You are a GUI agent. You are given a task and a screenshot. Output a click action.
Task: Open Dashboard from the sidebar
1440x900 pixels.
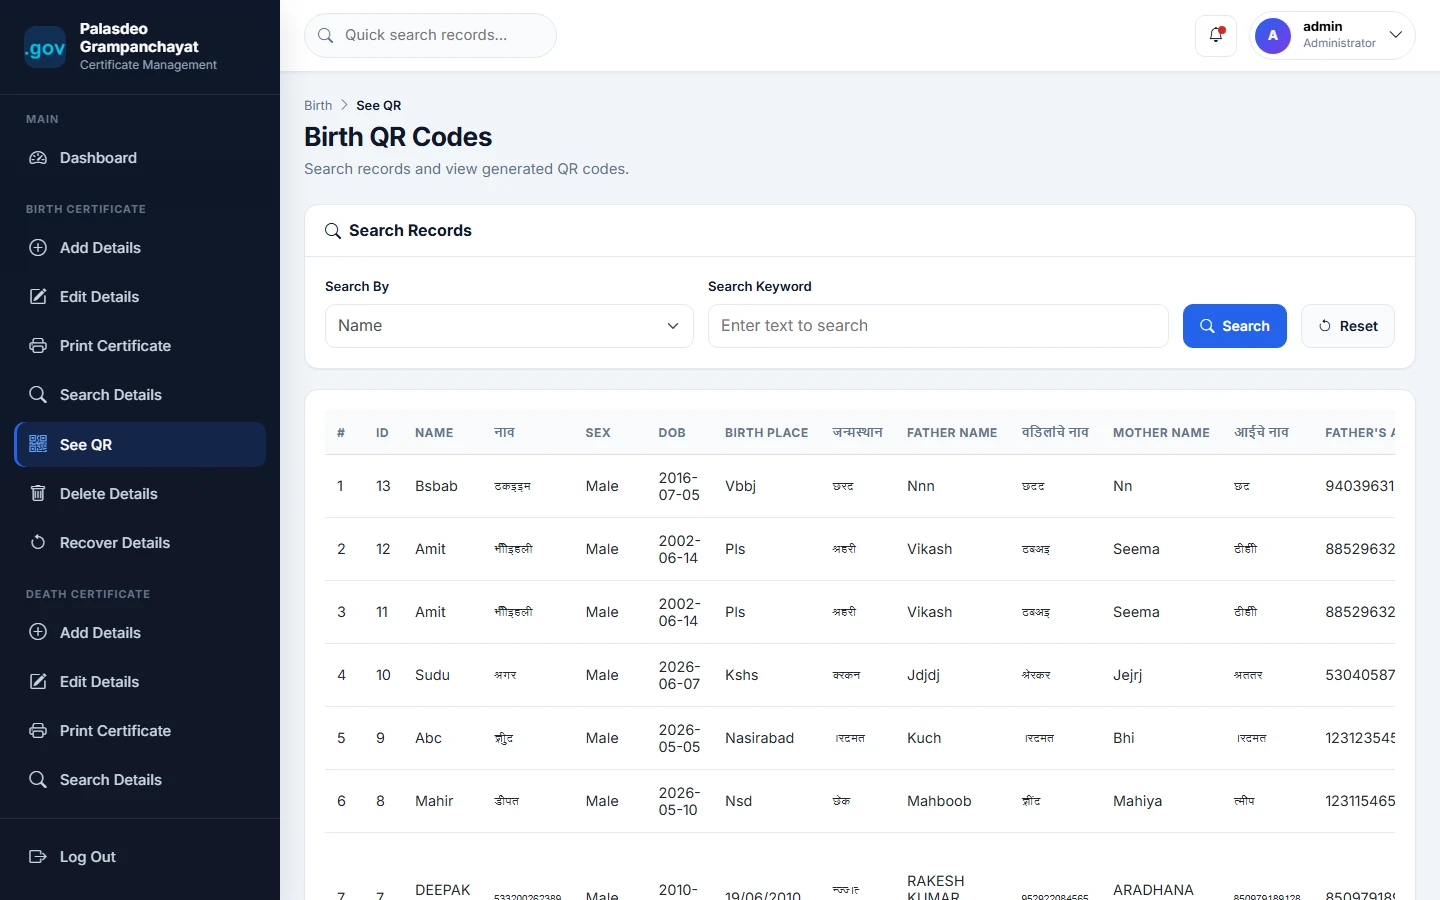click(x=140, y=158)
